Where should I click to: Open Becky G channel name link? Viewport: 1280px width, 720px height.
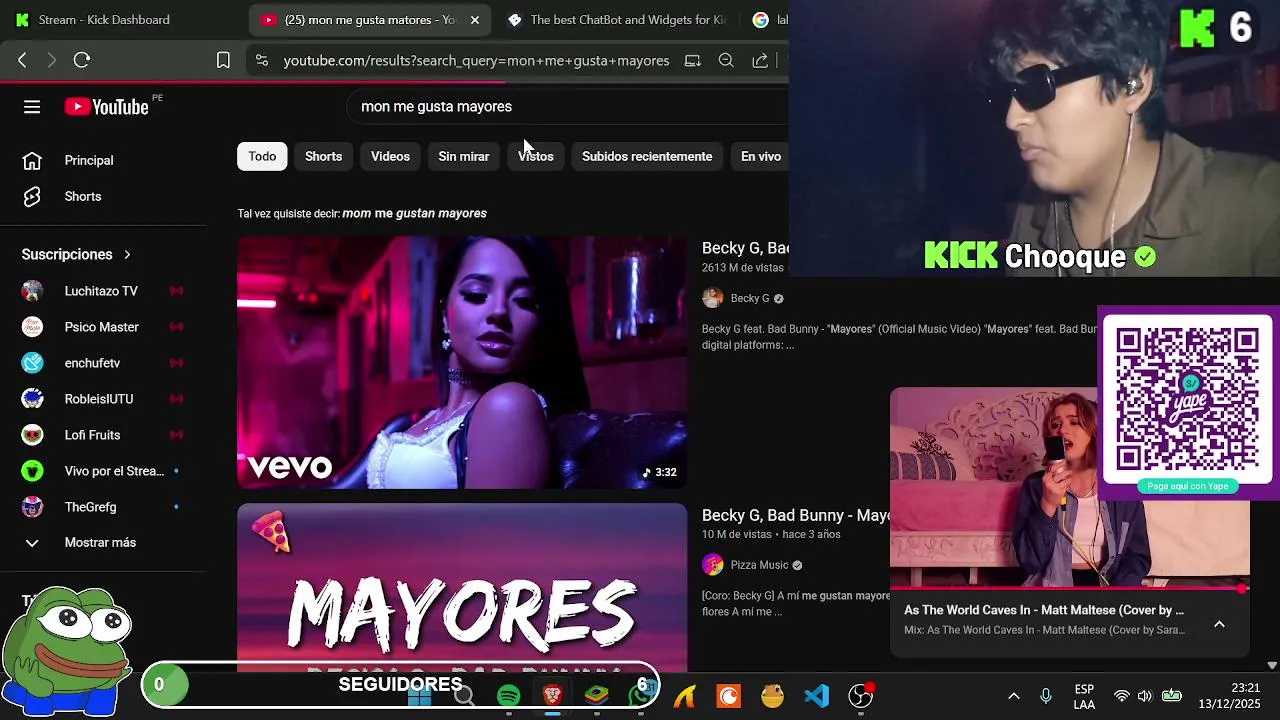click(x=750, y=298)
